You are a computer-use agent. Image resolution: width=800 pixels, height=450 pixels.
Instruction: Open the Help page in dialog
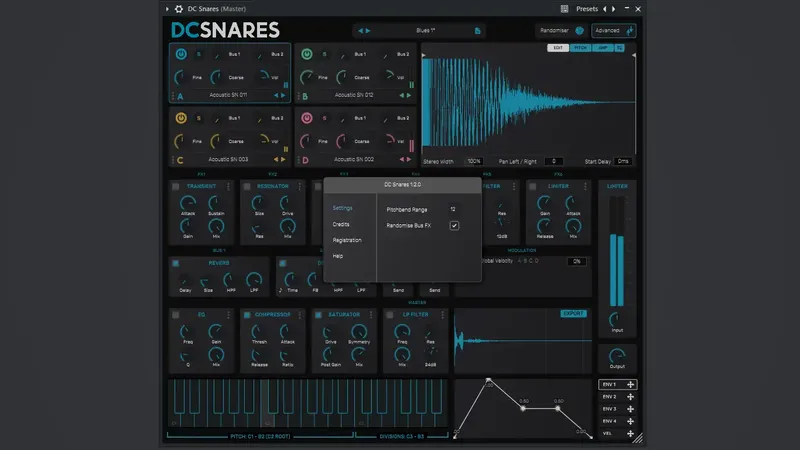click(338, 256)
